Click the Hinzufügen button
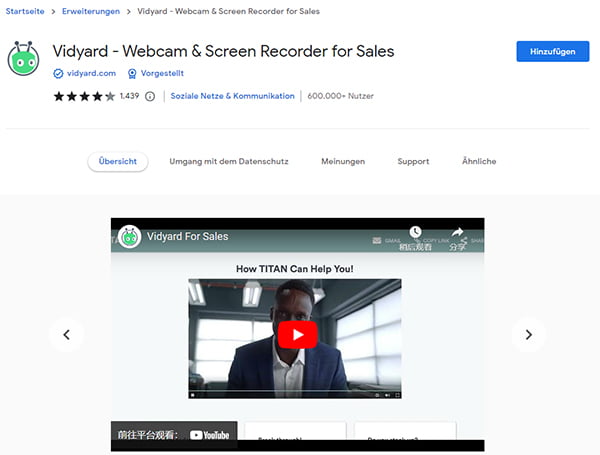The width and height of the screenshot is (600, 455). [x=553, y=51]
